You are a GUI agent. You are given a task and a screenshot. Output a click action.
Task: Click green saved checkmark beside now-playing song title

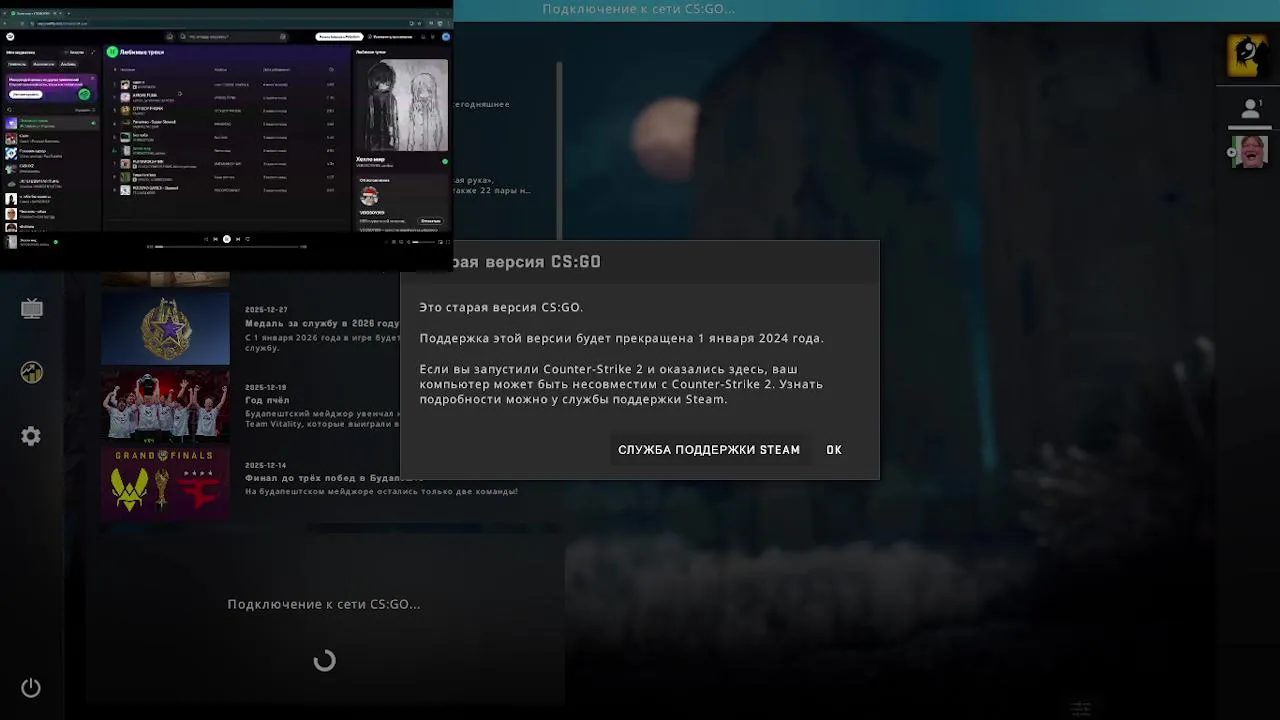pyautogui.click(x=445, y=161)
